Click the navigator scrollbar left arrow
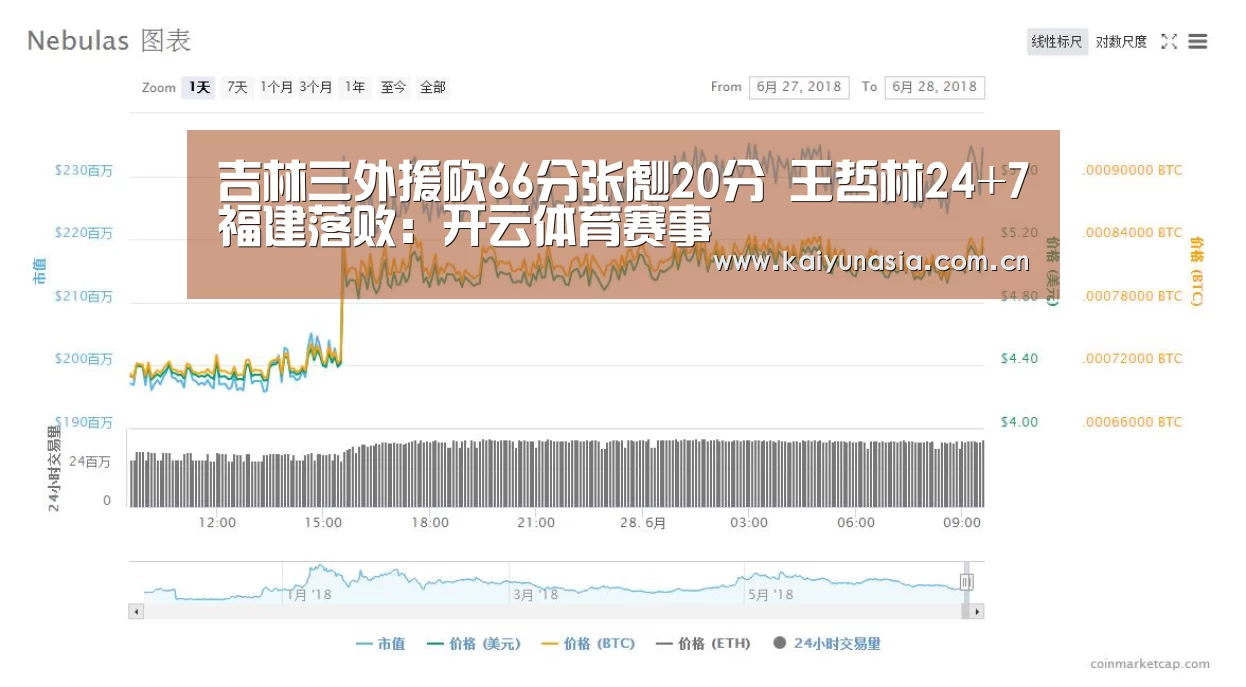 point(136,611)
